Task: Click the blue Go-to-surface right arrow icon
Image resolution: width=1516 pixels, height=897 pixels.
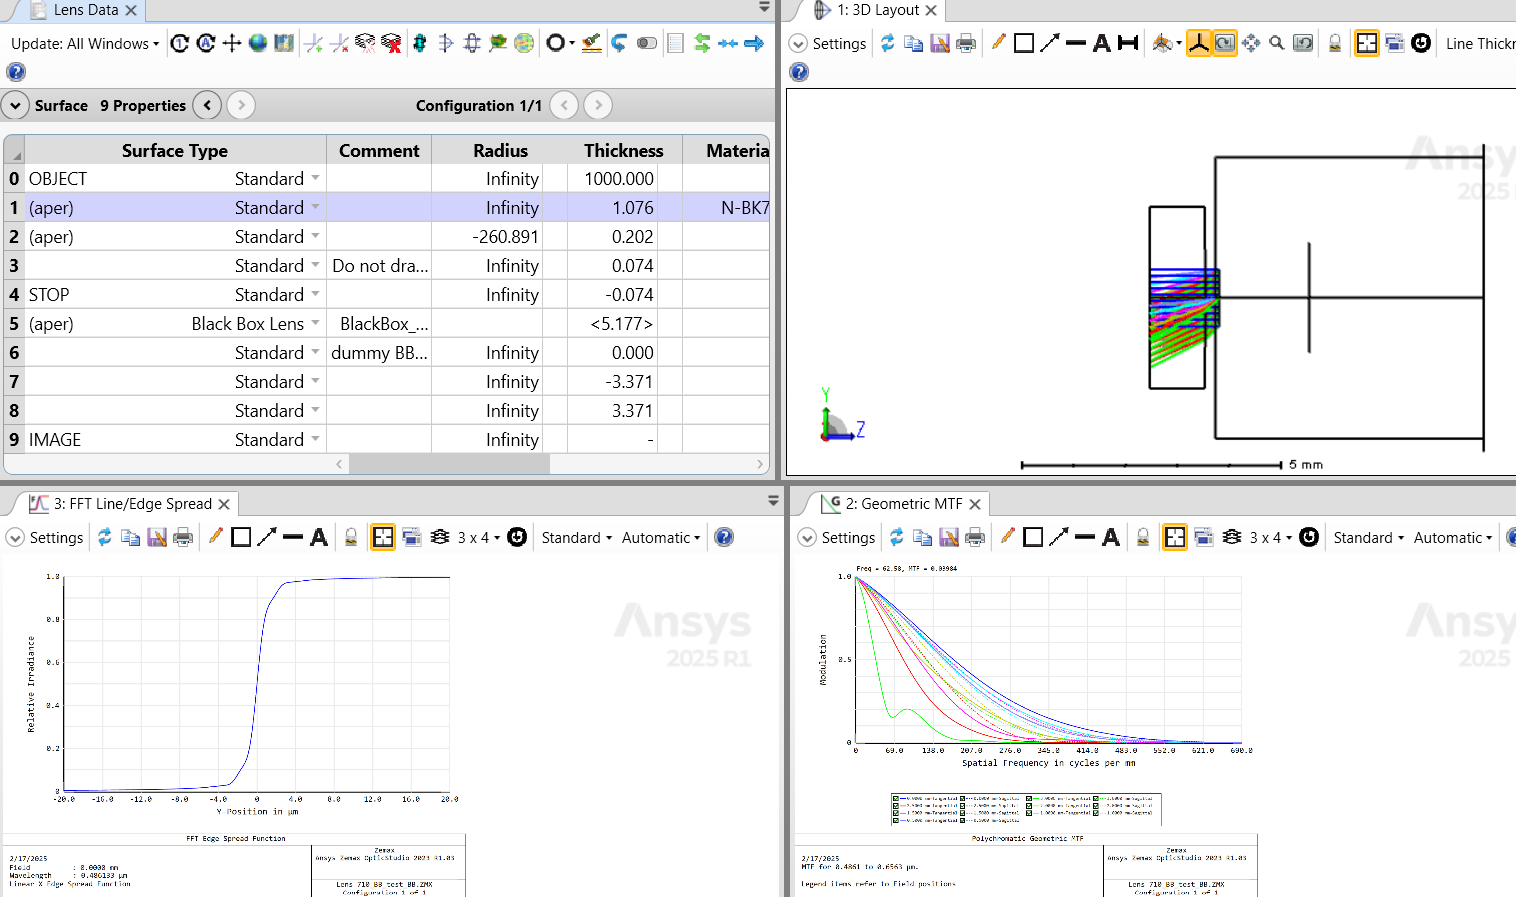Action: [754, 43]
